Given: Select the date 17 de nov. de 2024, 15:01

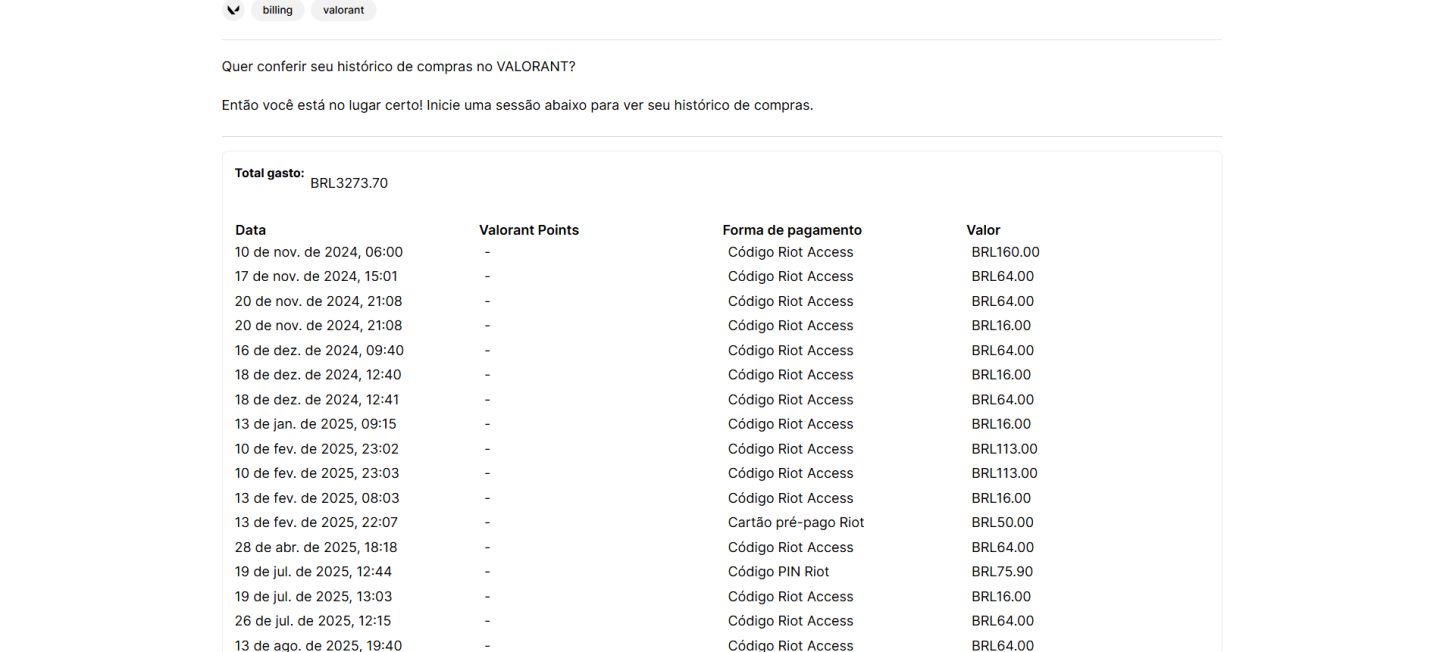Looking at the screenshot, I should [316, 276].
